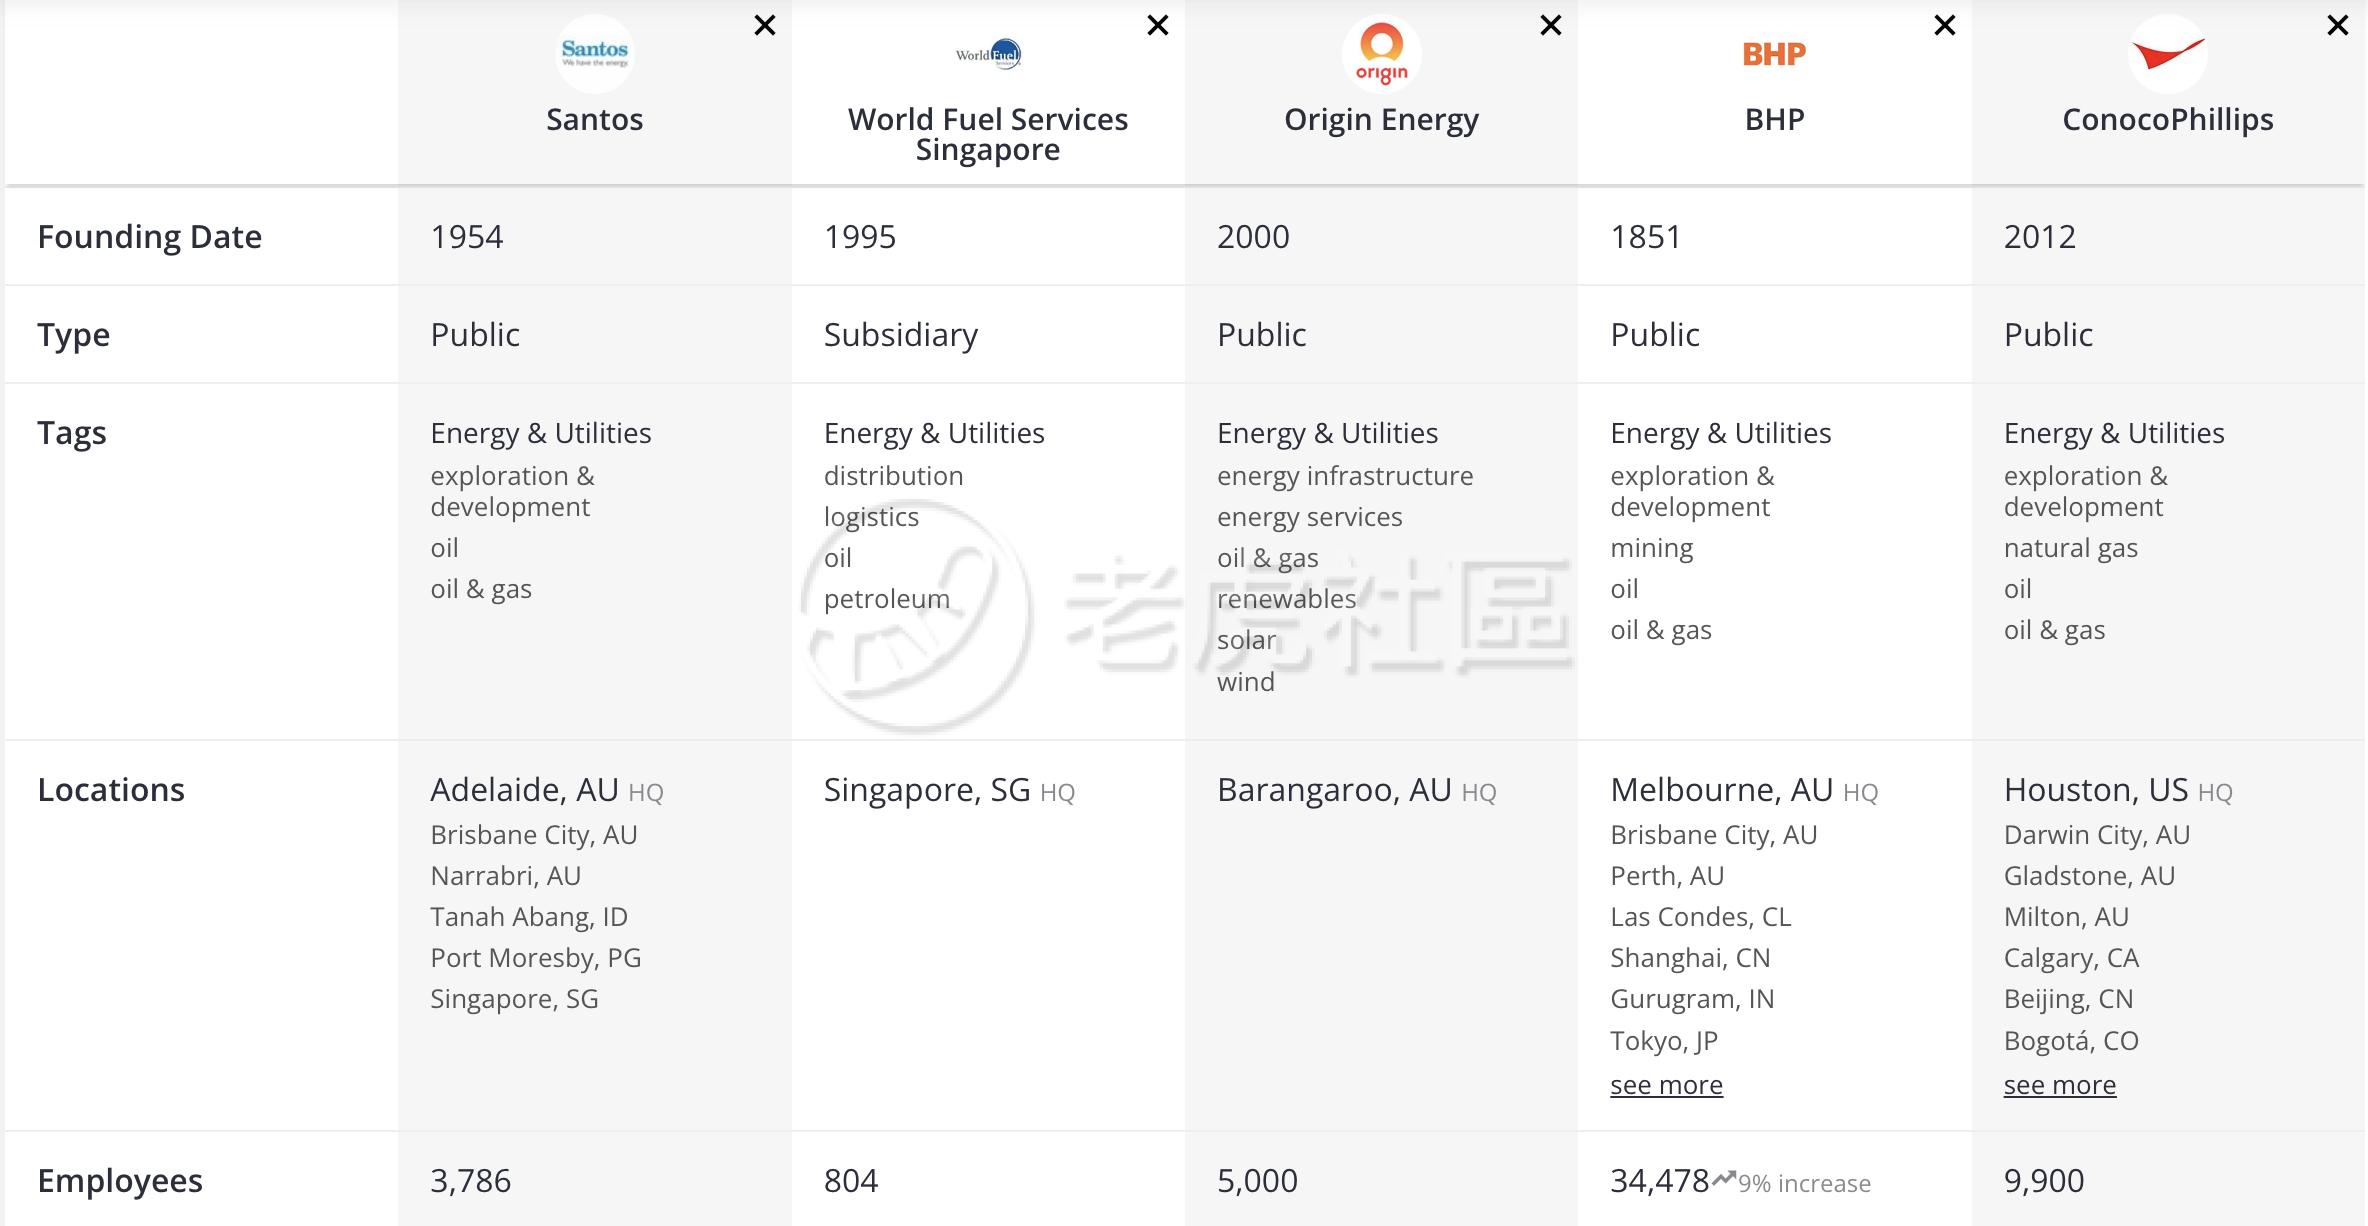The height and width of the screenshot is (1226, 2368).
Task: Select Santos 'exploration & development' tag
Action: click(512, 491)
